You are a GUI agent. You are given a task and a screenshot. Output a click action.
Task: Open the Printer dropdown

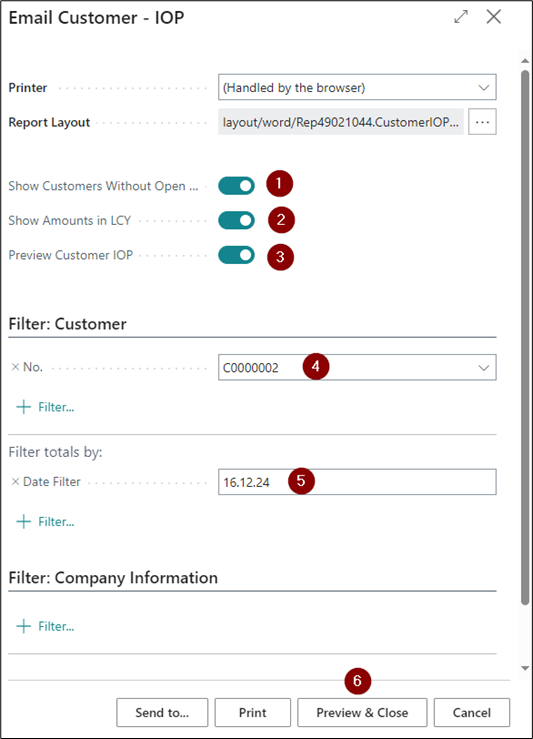tap(357, 87)
